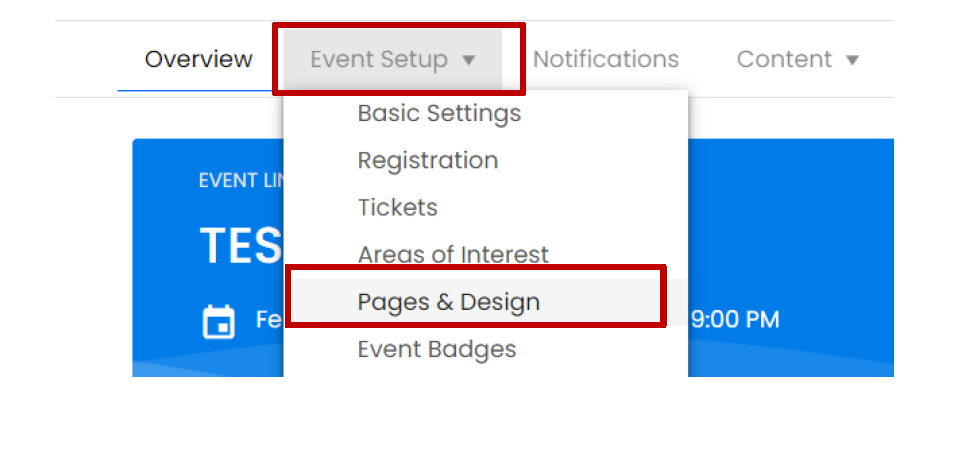This screenshot has width=961, height=458.
Task: Open Event Badges from the dropdown
Action: [436, 349]
